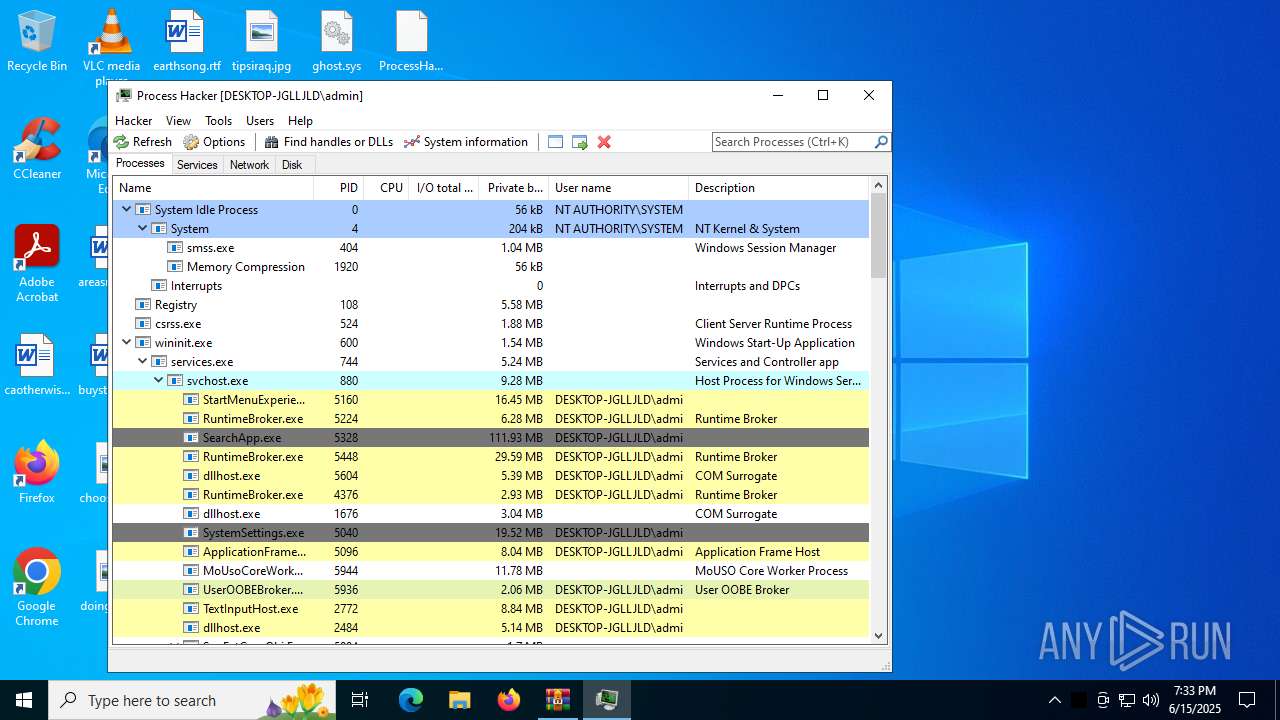Click the Refresh toolbar button

click(143, 142)
